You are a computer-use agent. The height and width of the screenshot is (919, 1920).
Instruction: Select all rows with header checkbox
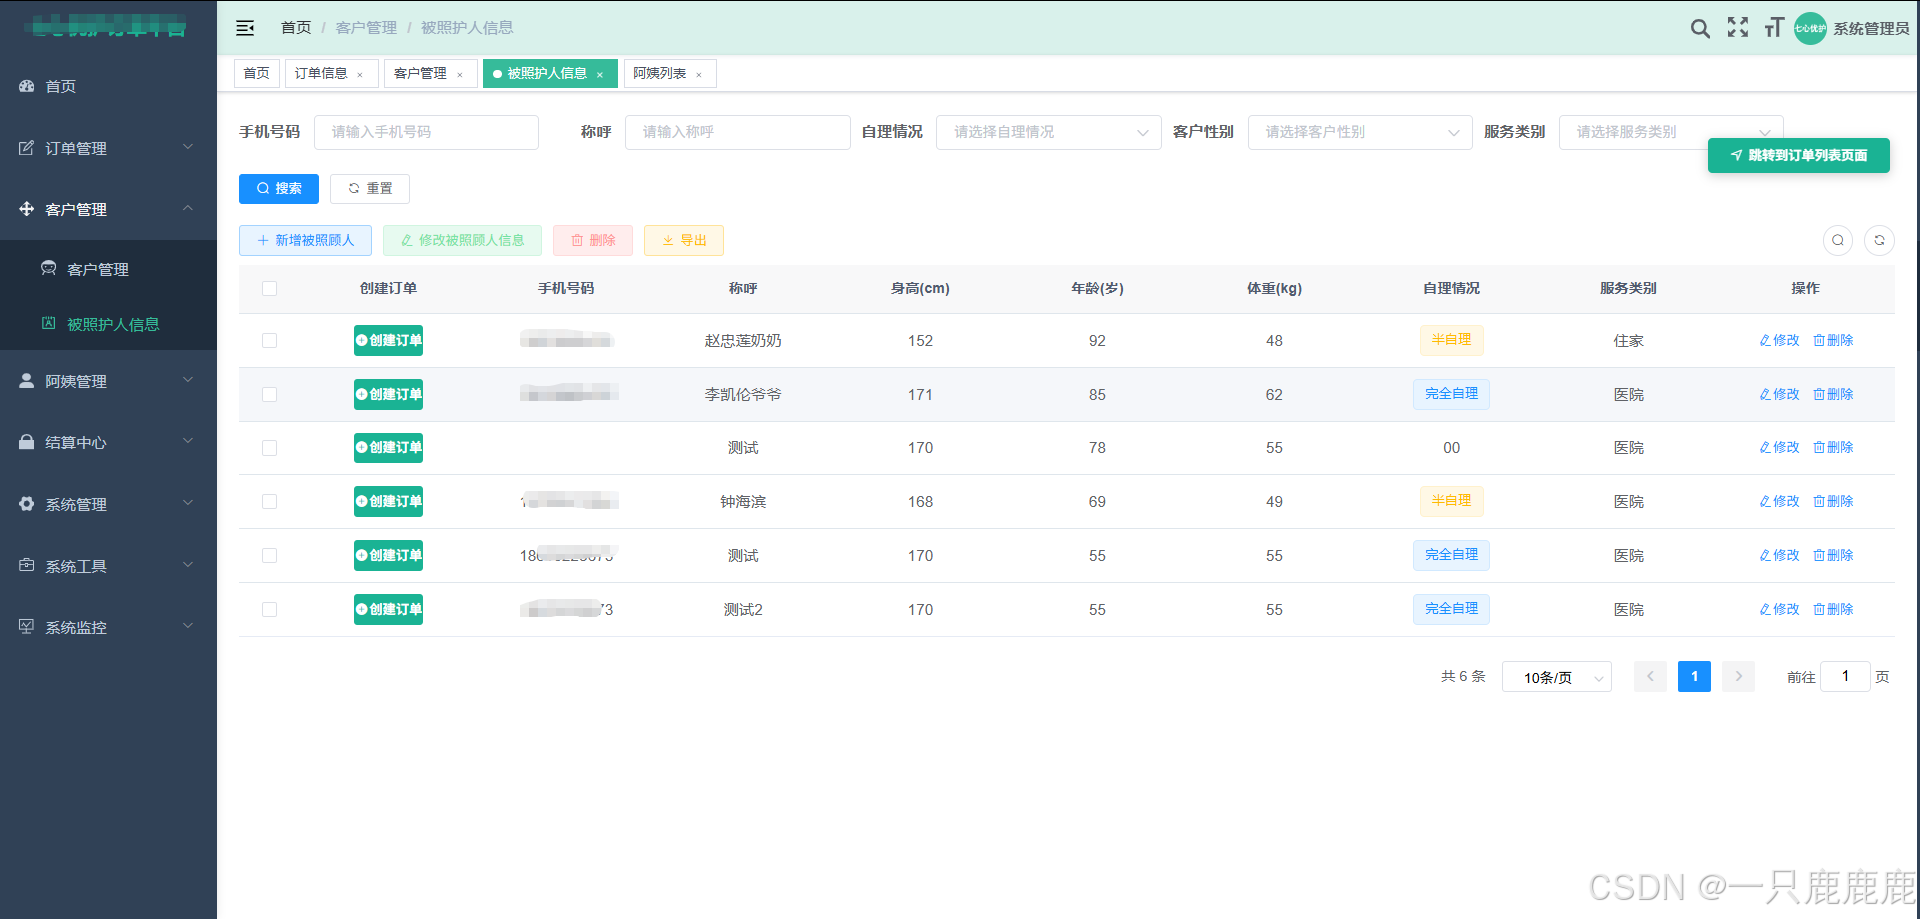(x=269, y=288)
